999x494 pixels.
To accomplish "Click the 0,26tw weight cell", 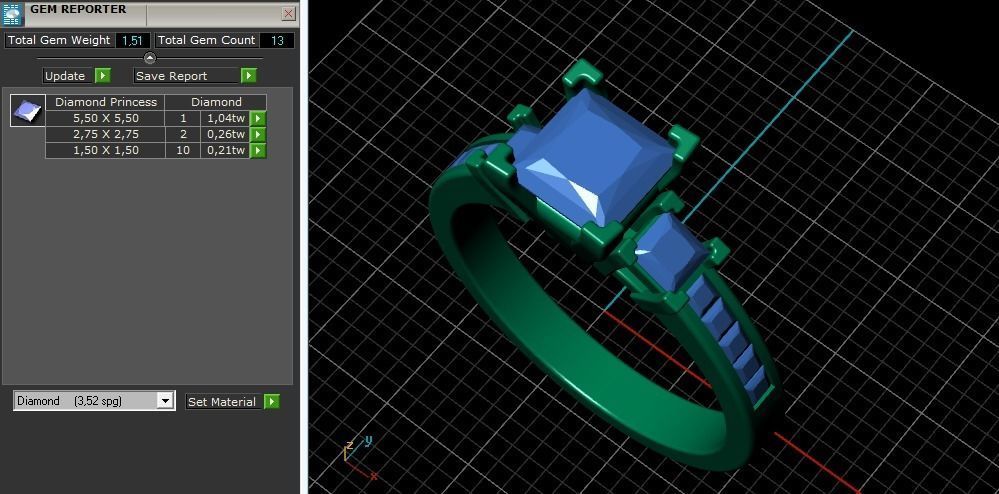I will tap(226, 134).
